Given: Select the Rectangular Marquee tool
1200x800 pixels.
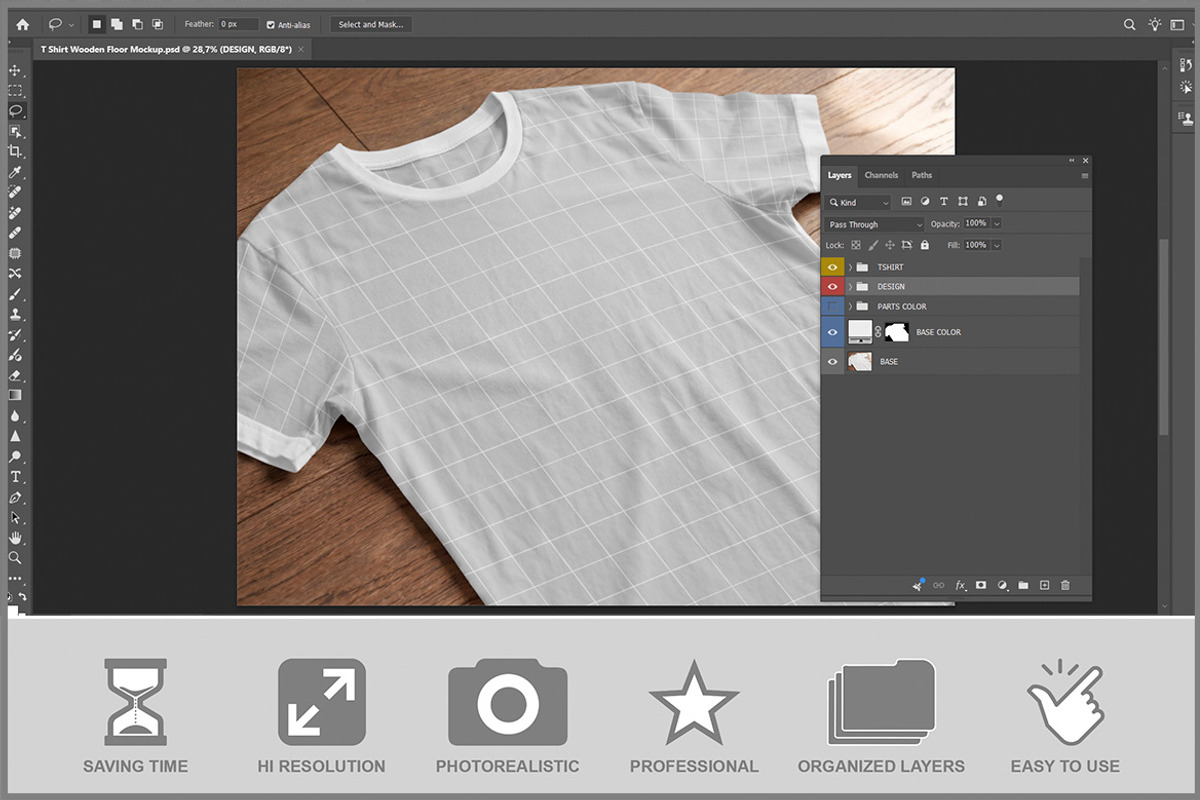Looking at the screenshot, I should coord(15,91).
